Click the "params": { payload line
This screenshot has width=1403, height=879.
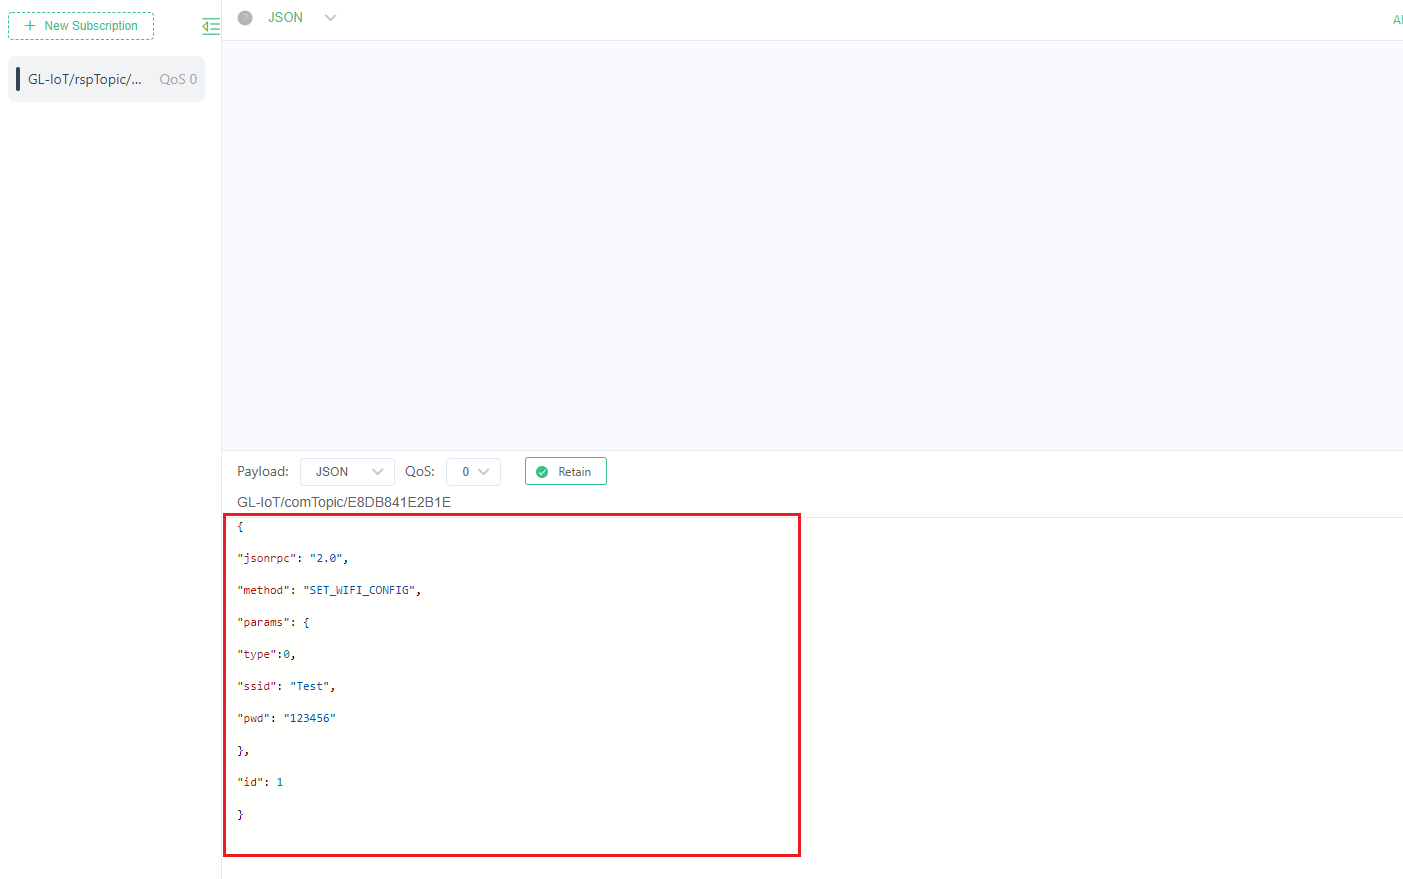click(273, 622)
